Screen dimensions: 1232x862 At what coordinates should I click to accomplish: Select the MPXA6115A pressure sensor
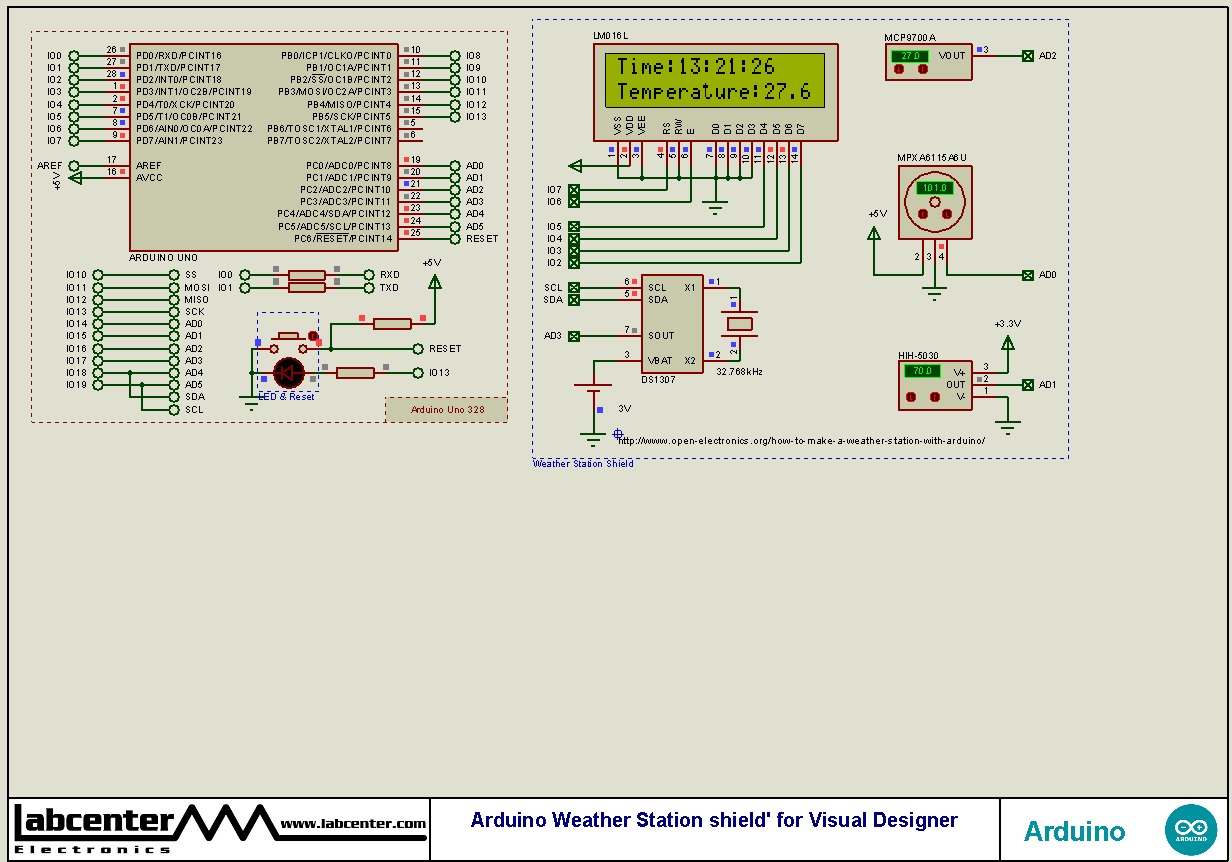[x=934, y=200]
